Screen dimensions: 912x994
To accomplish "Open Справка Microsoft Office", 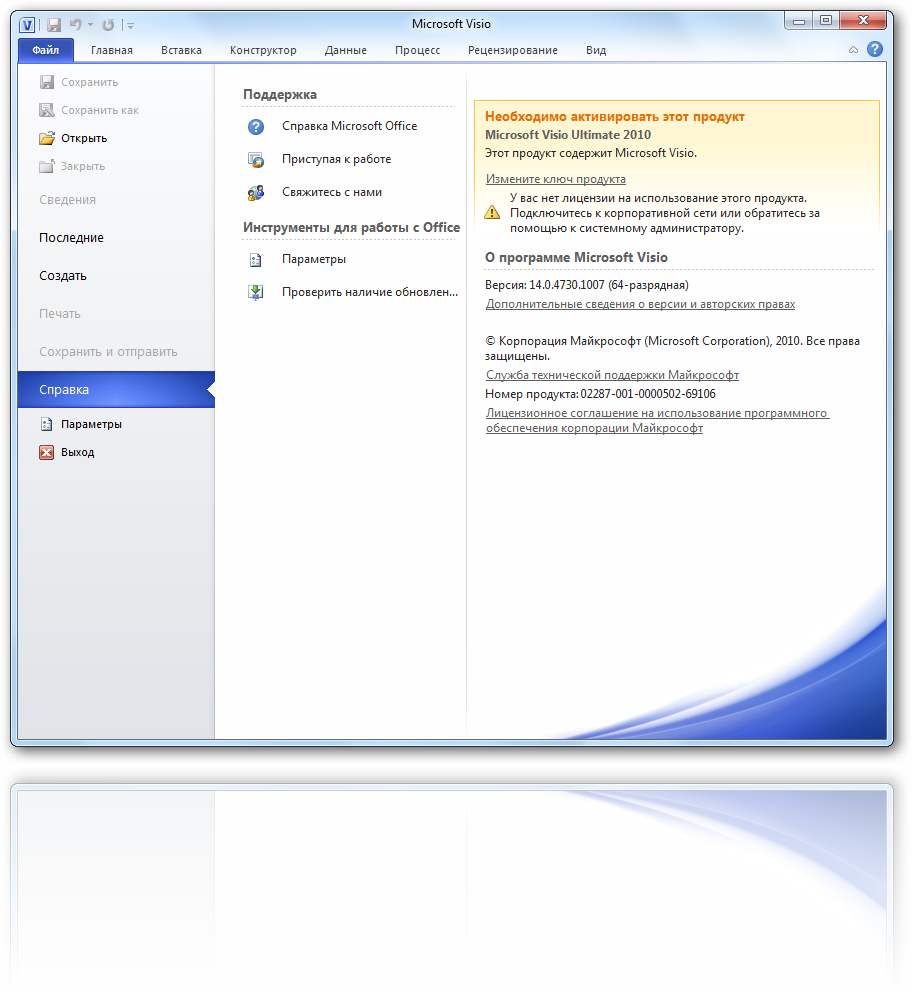I will [x=349, y=126].
